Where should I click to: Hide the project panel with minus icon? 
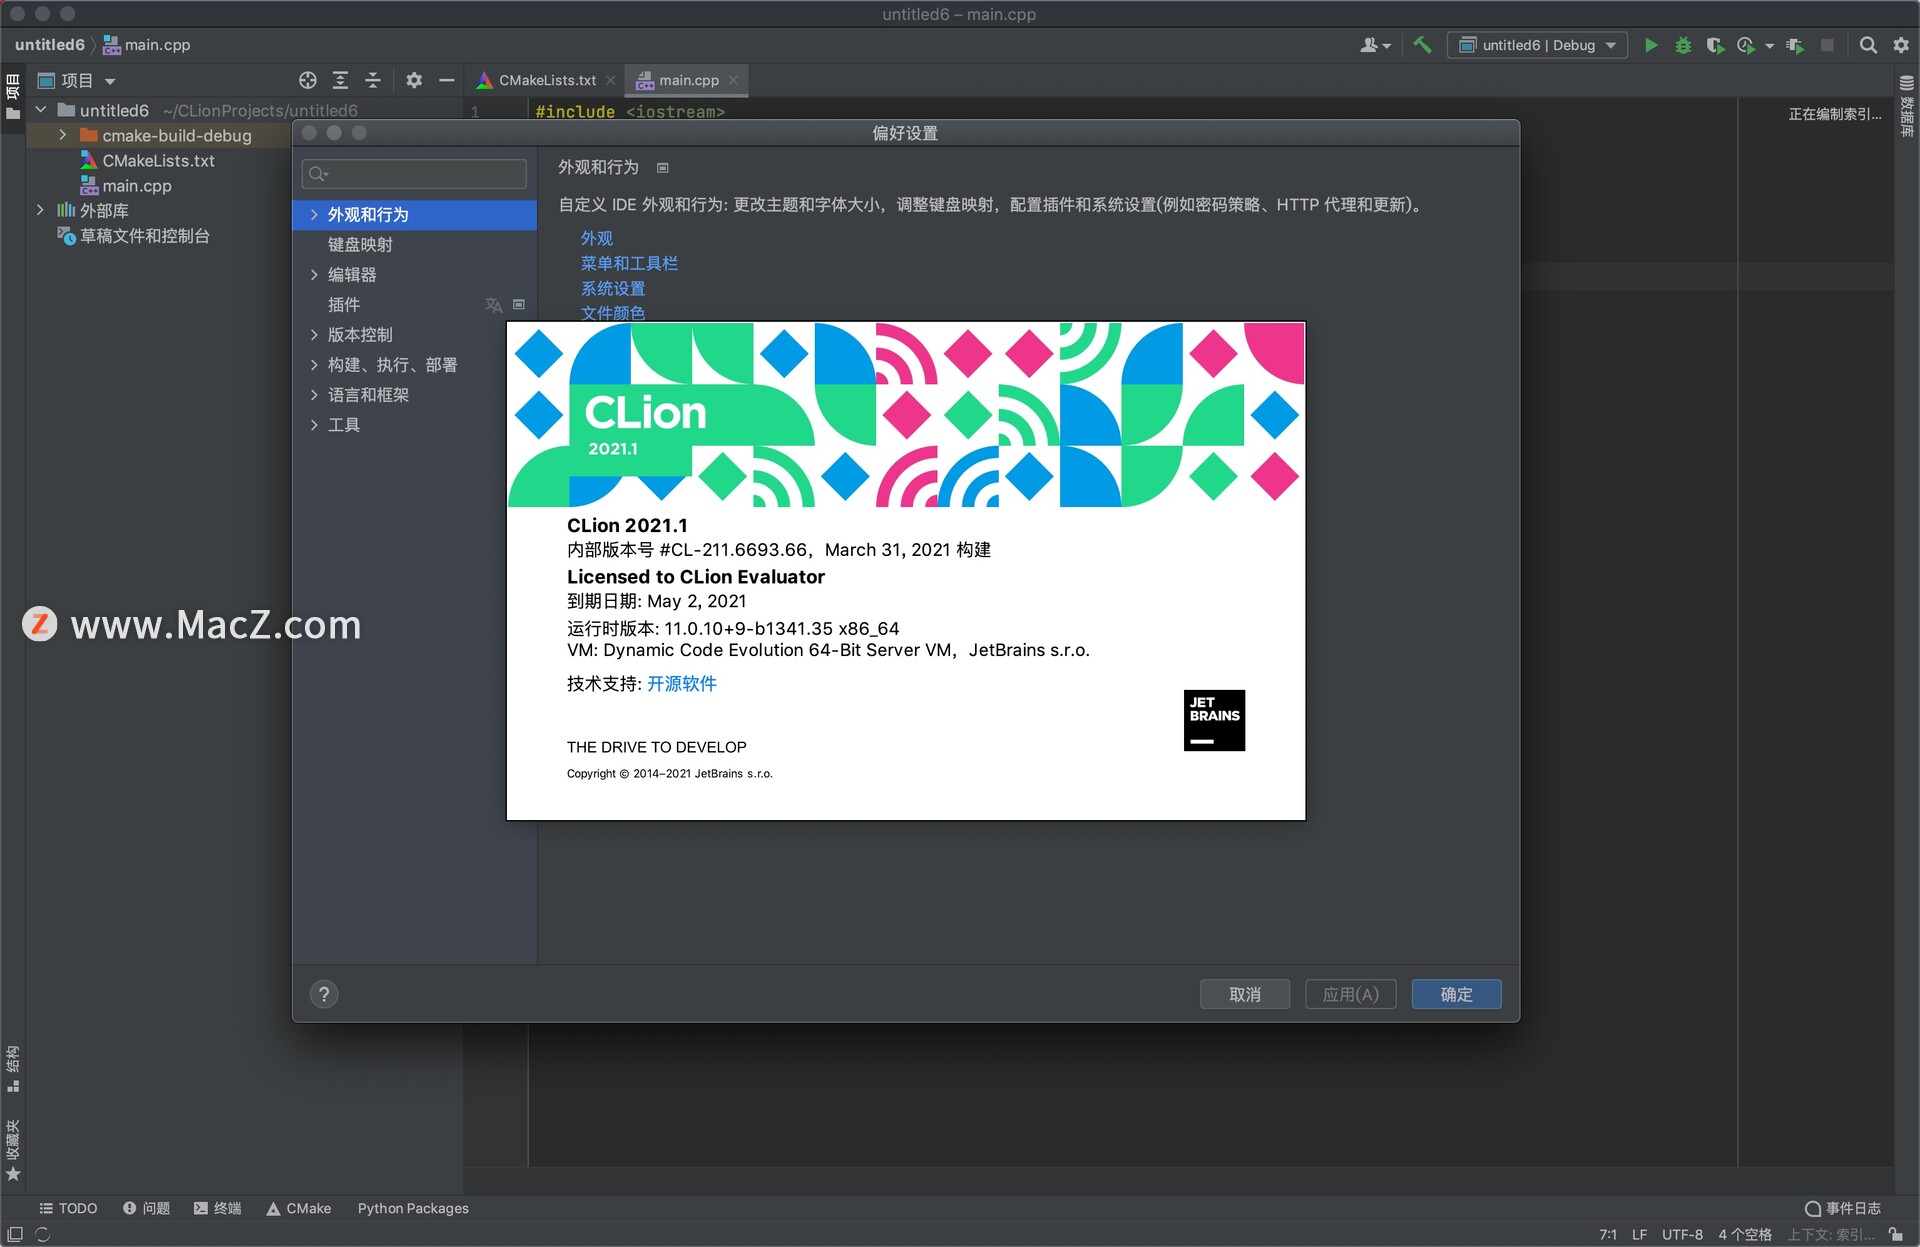pyautogui.click(x=447, y=80)
